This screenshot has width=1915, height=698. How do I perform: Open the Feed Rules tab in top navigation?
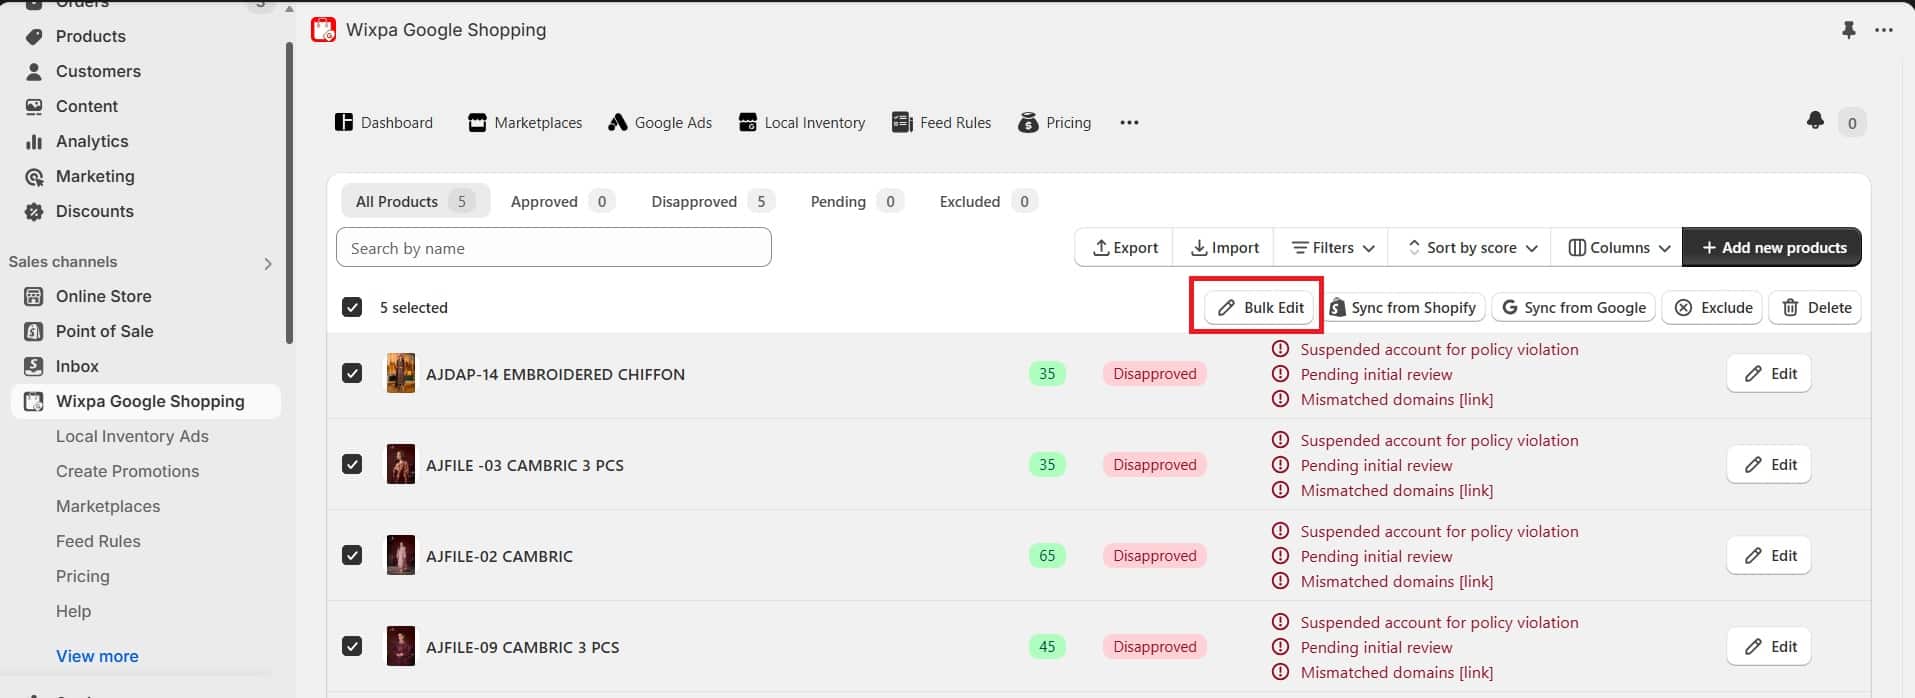[x=942, y=122]
